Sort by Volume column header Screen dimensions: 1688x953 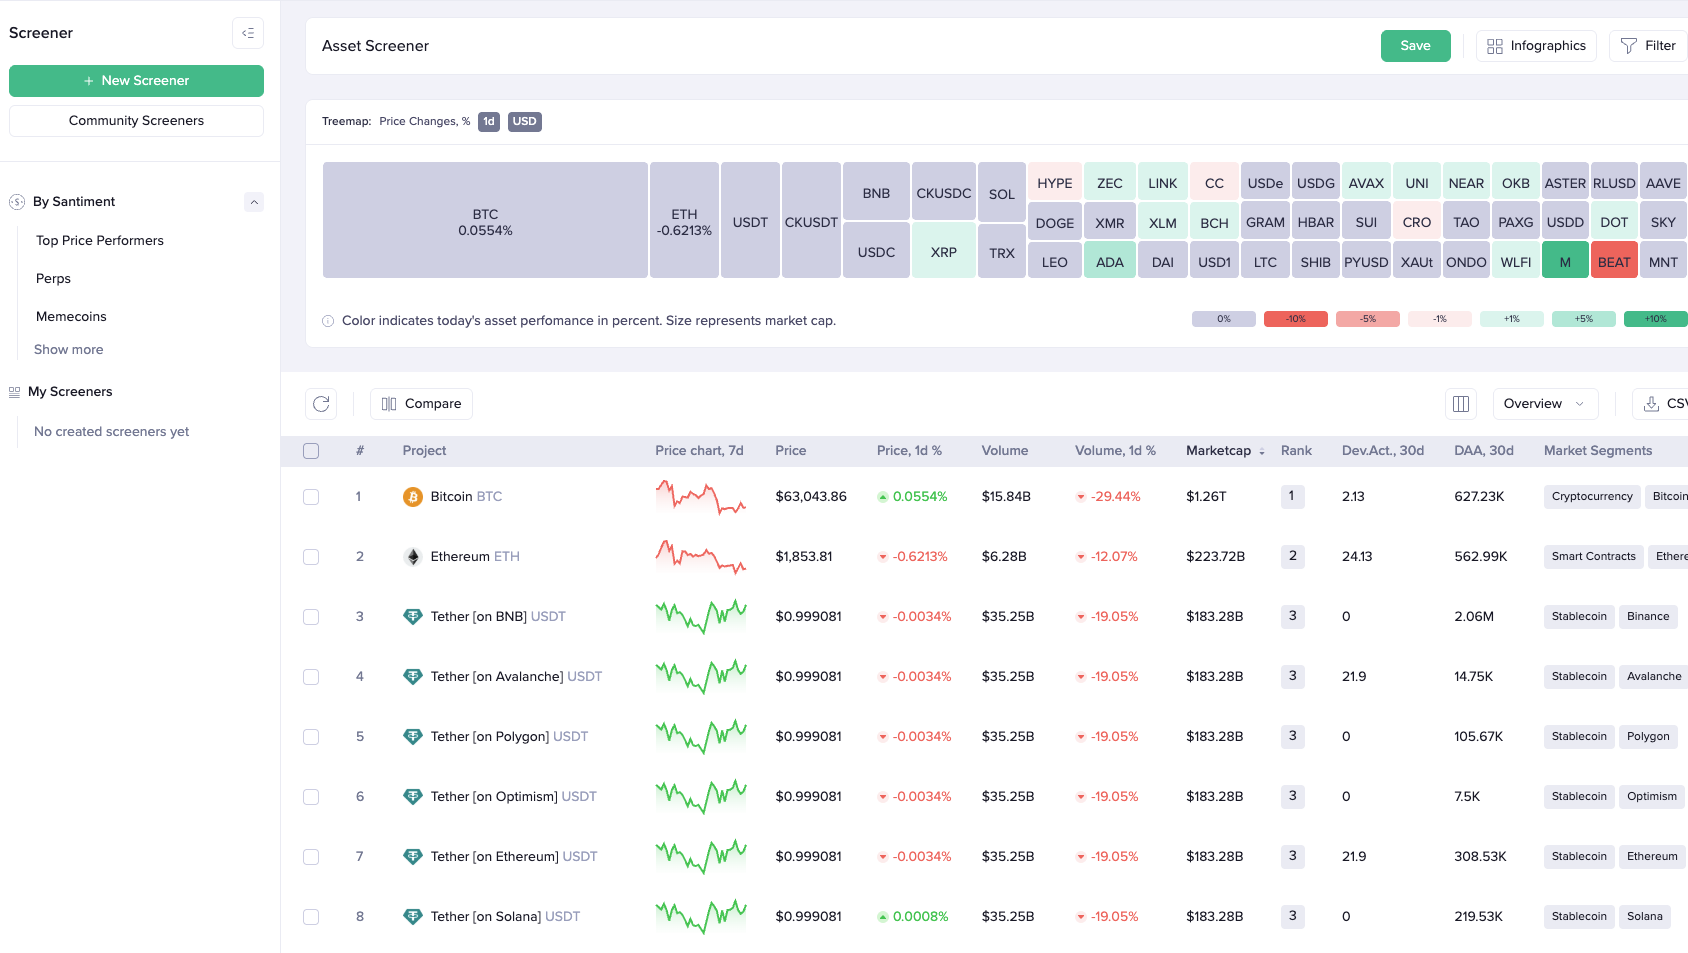coord(1005,451)
